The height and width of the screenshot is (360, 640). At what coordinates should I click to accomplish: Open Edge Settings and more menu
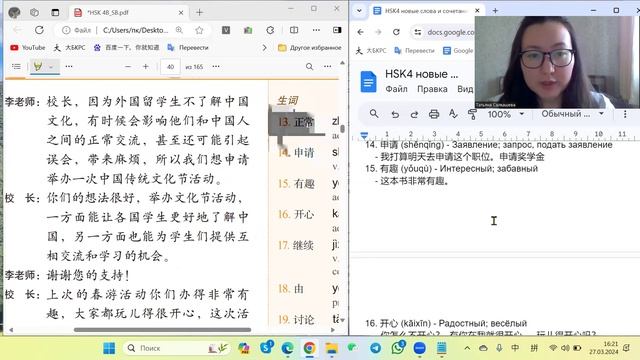click(x=316, y=30)
